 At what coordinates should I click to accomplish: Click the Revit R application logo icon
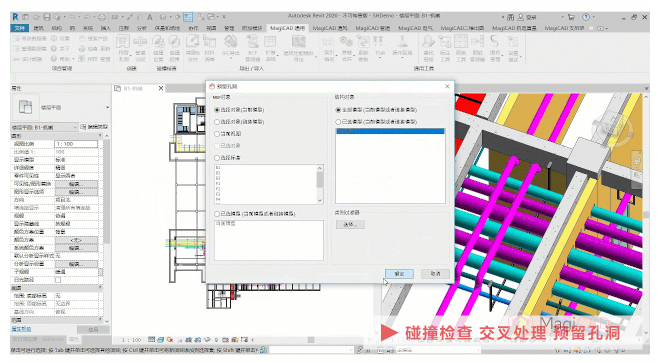pos(15,17)
